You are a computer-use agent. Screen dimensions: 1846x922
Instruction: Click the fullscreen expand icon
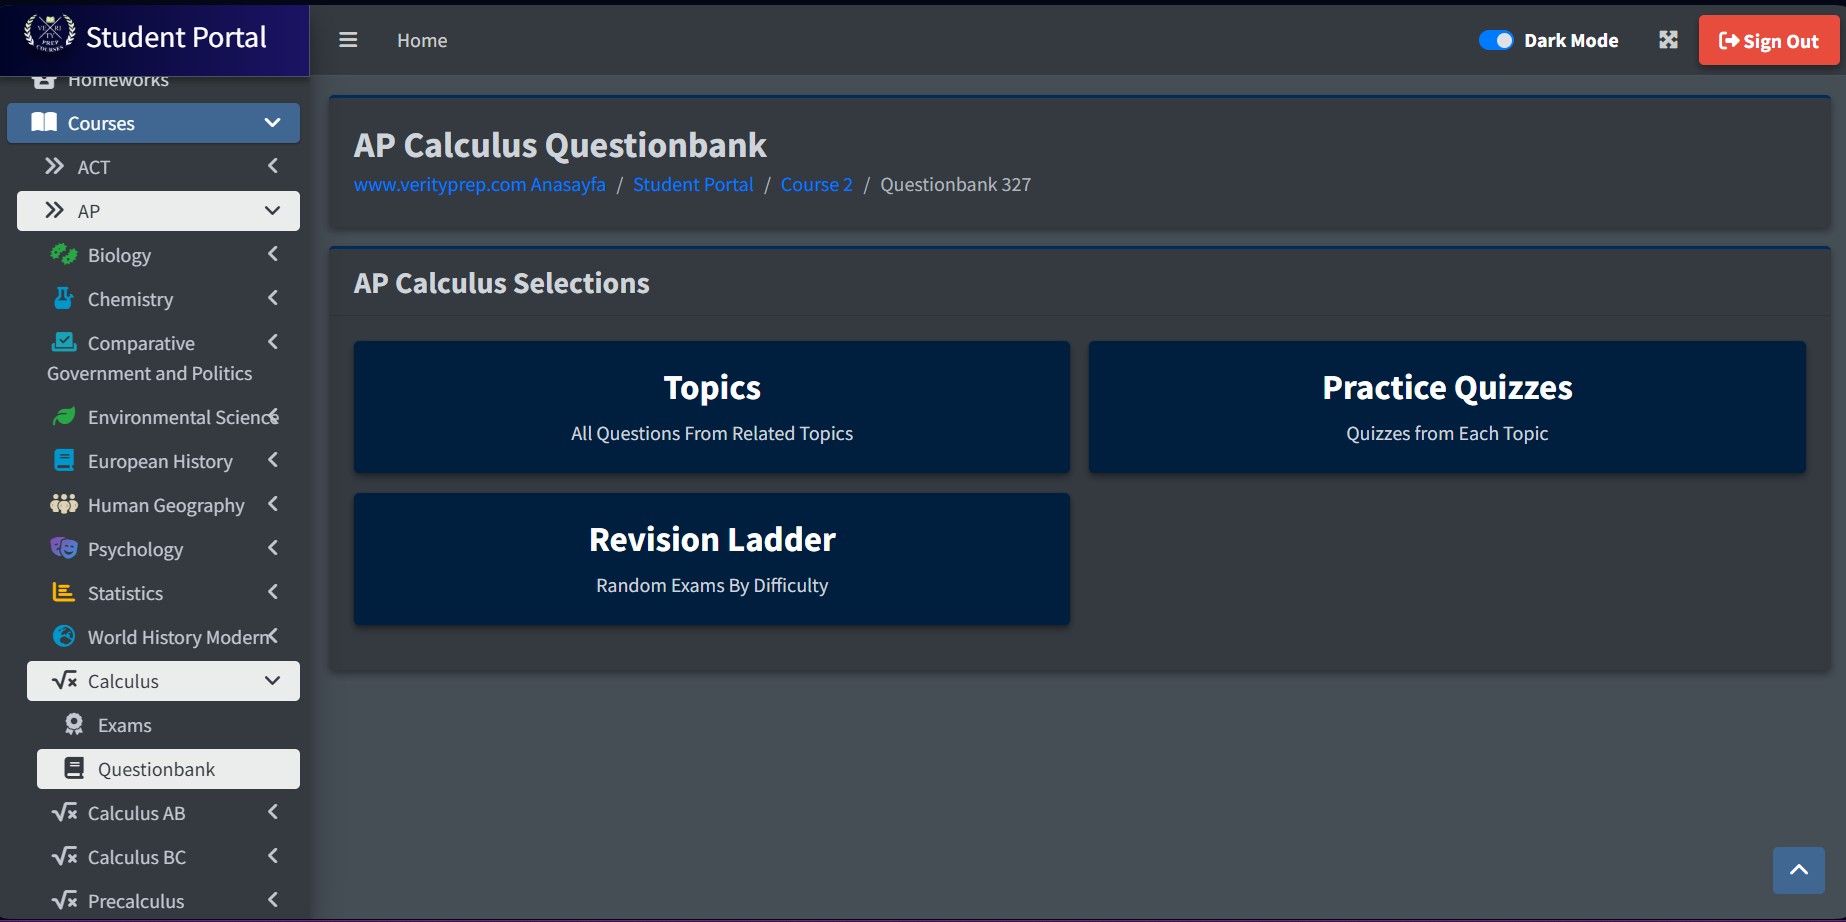[1668, 40]
